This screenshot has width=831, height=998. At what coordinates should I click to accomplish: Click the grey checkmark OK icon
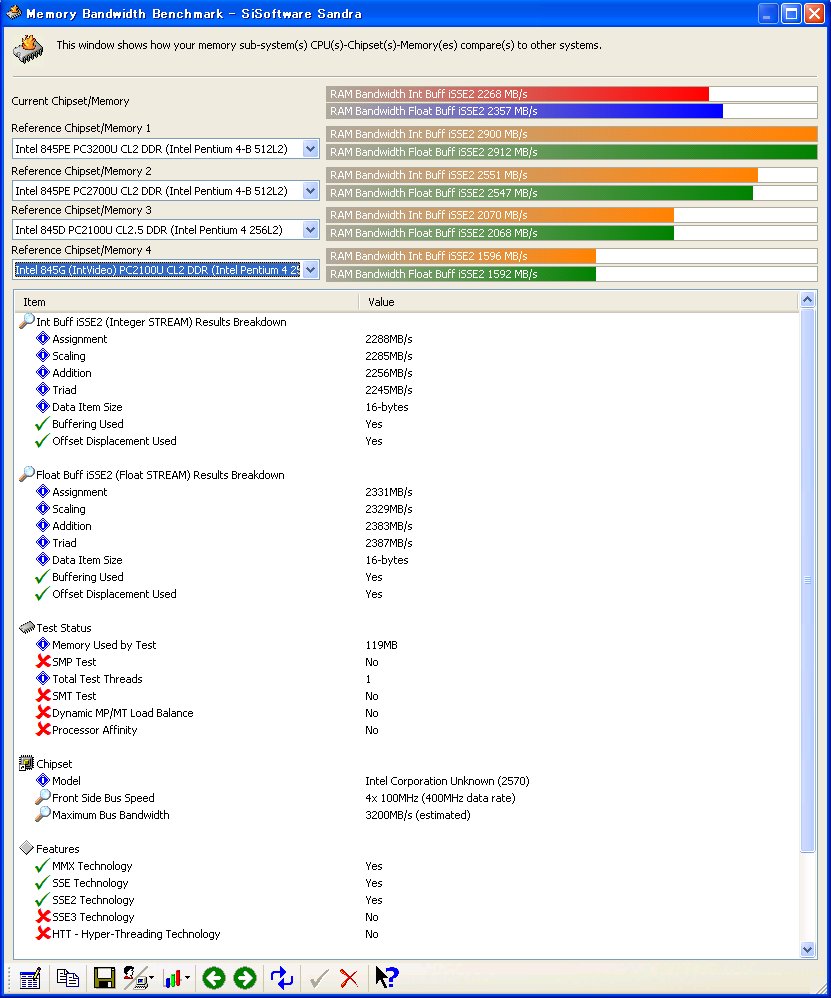(x=319, y=978)
